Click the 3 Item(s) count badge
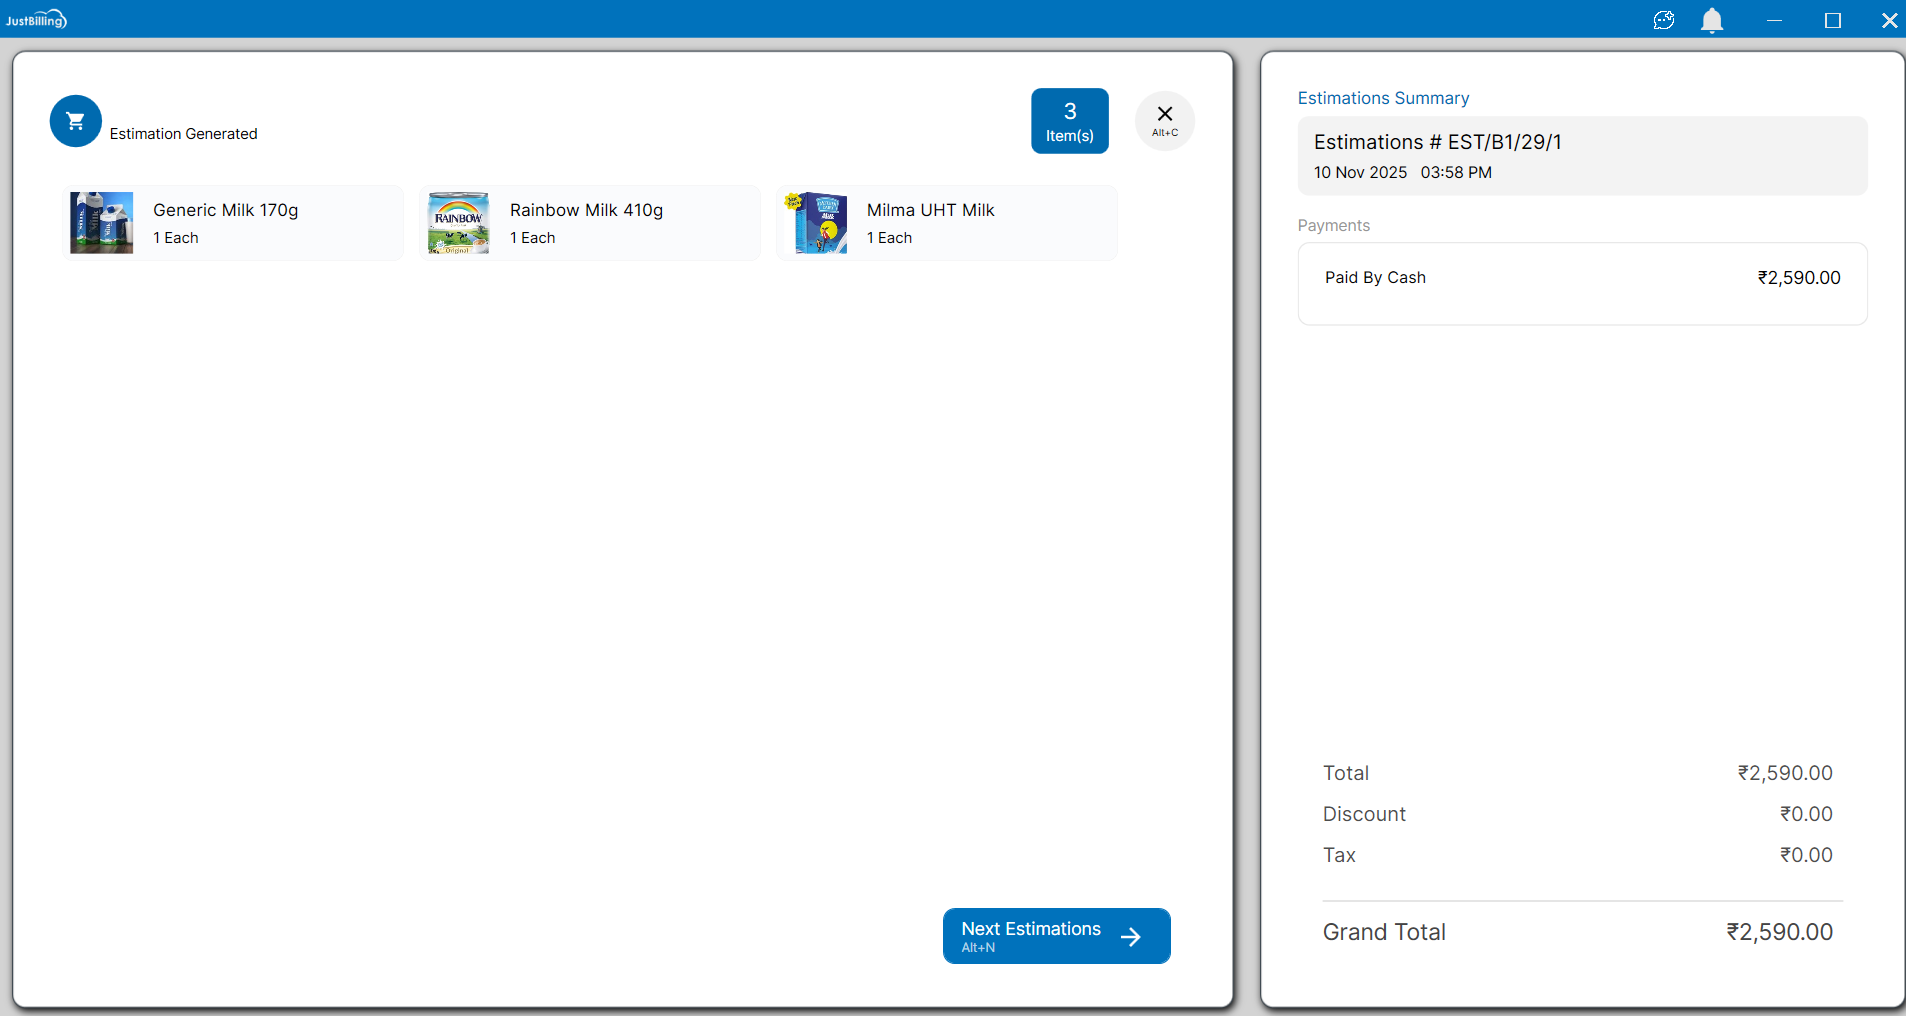 1069,121
